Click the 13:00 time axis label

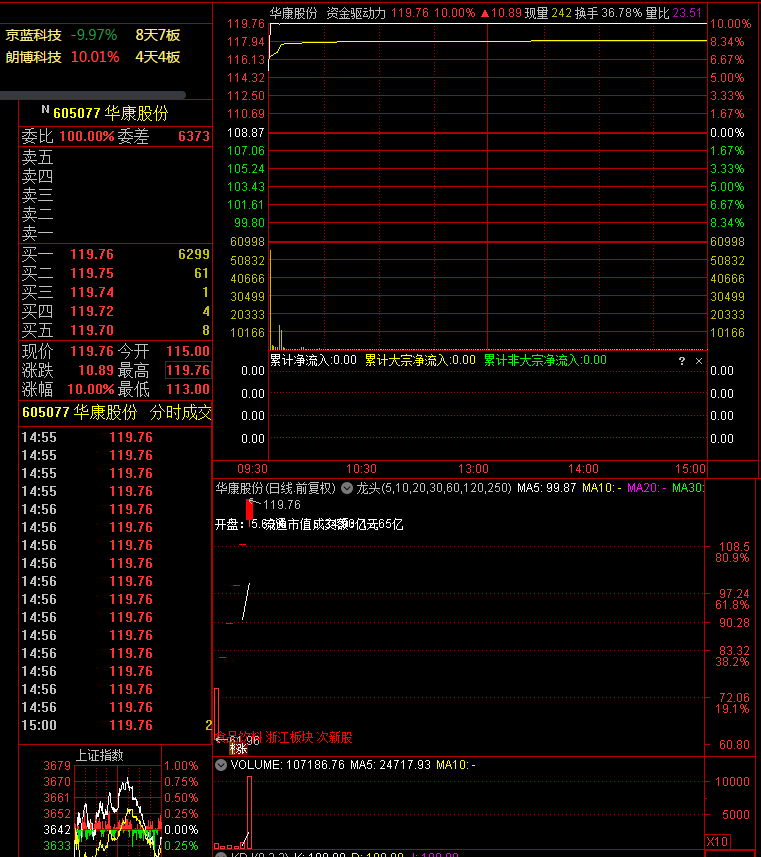click(473, 469)
